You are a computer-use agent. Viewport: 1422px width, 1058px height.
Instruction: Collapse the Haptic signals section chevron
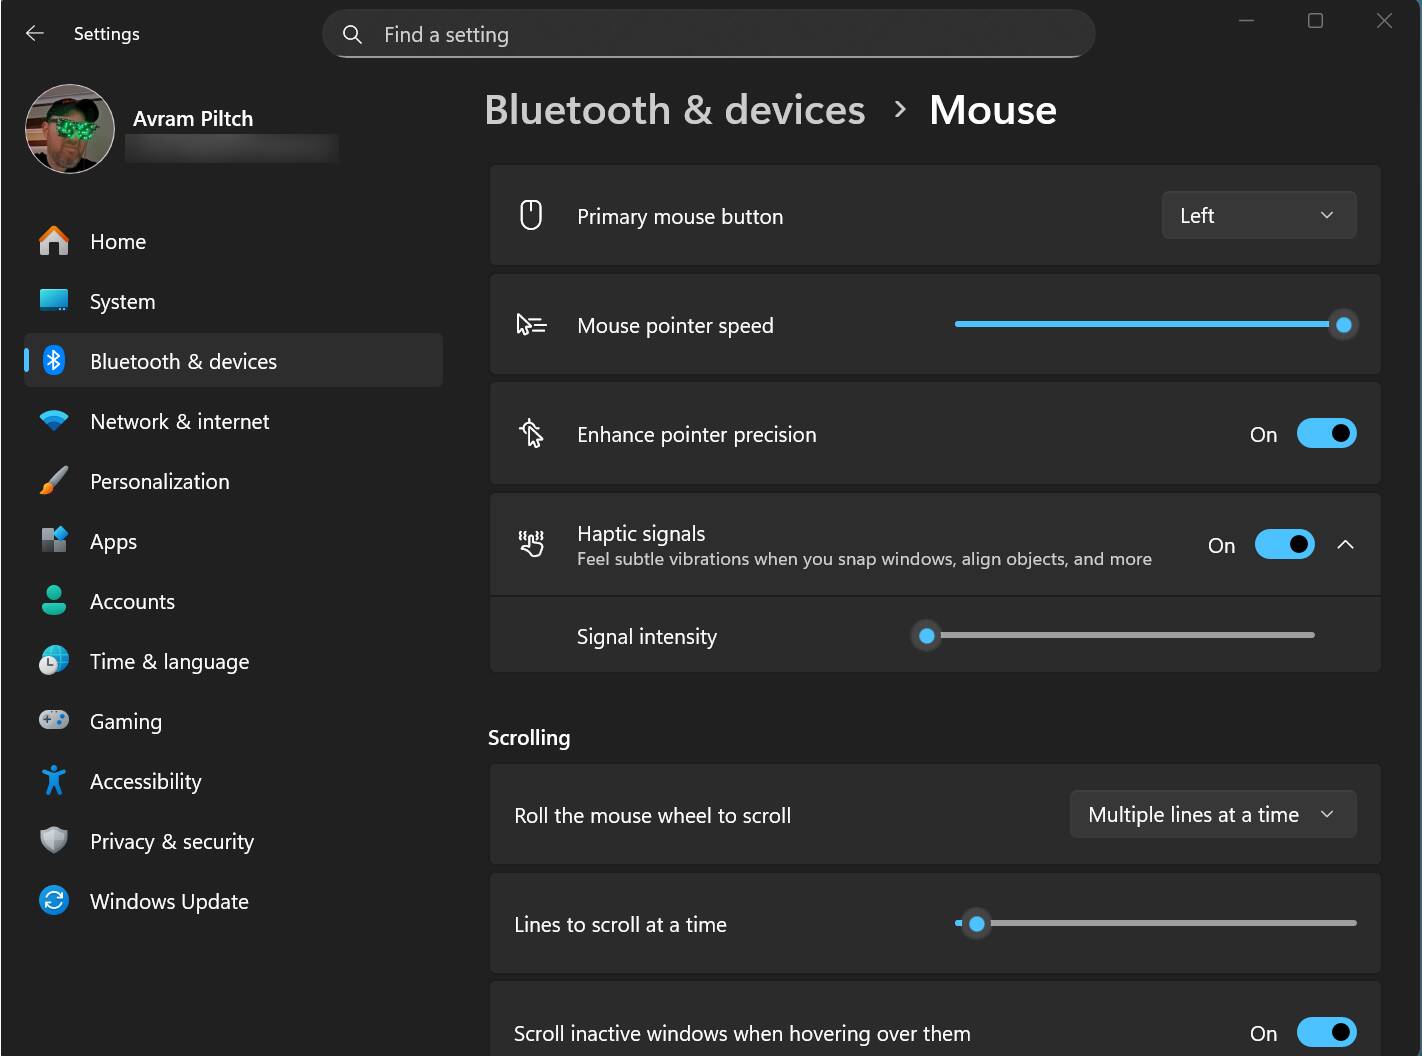[x=1346, y=545]
